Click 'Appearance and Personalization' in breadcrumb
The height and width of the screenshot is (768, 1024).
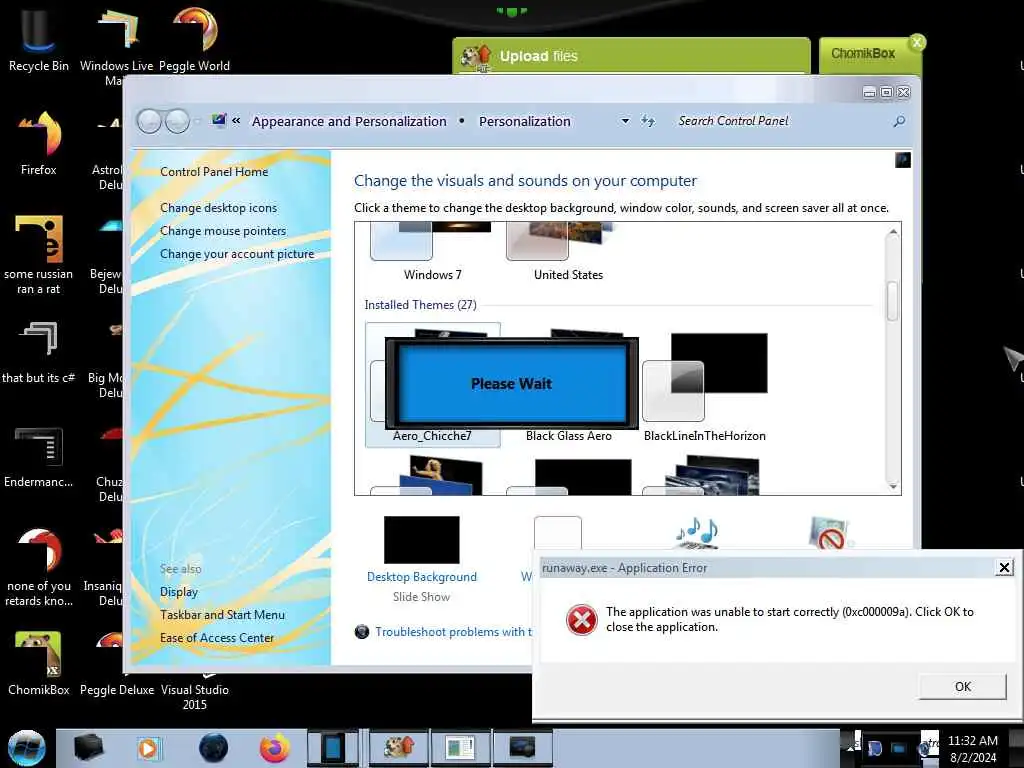[x=349, y=121]
